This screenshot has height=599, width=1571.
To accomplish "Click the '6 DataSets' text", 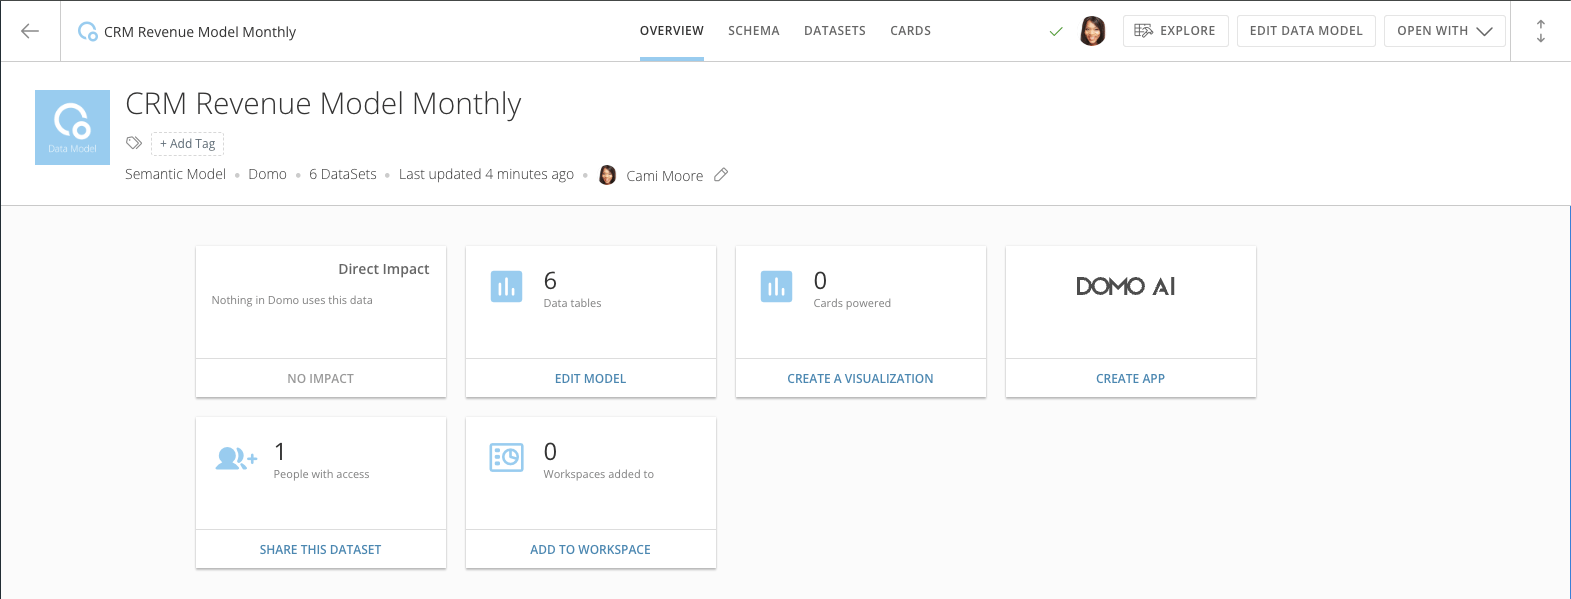I will tap(343, 174).
